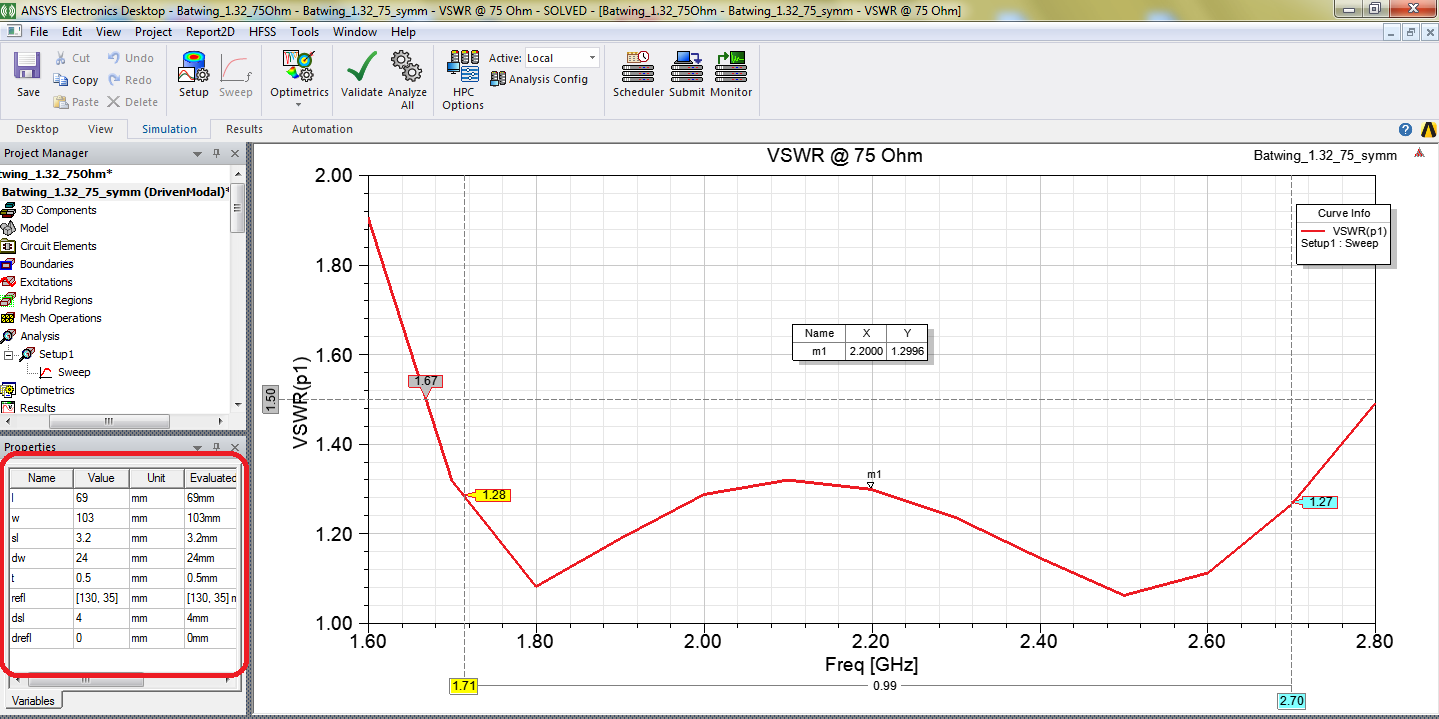Screen dimensions: 1439x719
Task: Click the yellow 1.71 X marker
Action: point(464,686)
